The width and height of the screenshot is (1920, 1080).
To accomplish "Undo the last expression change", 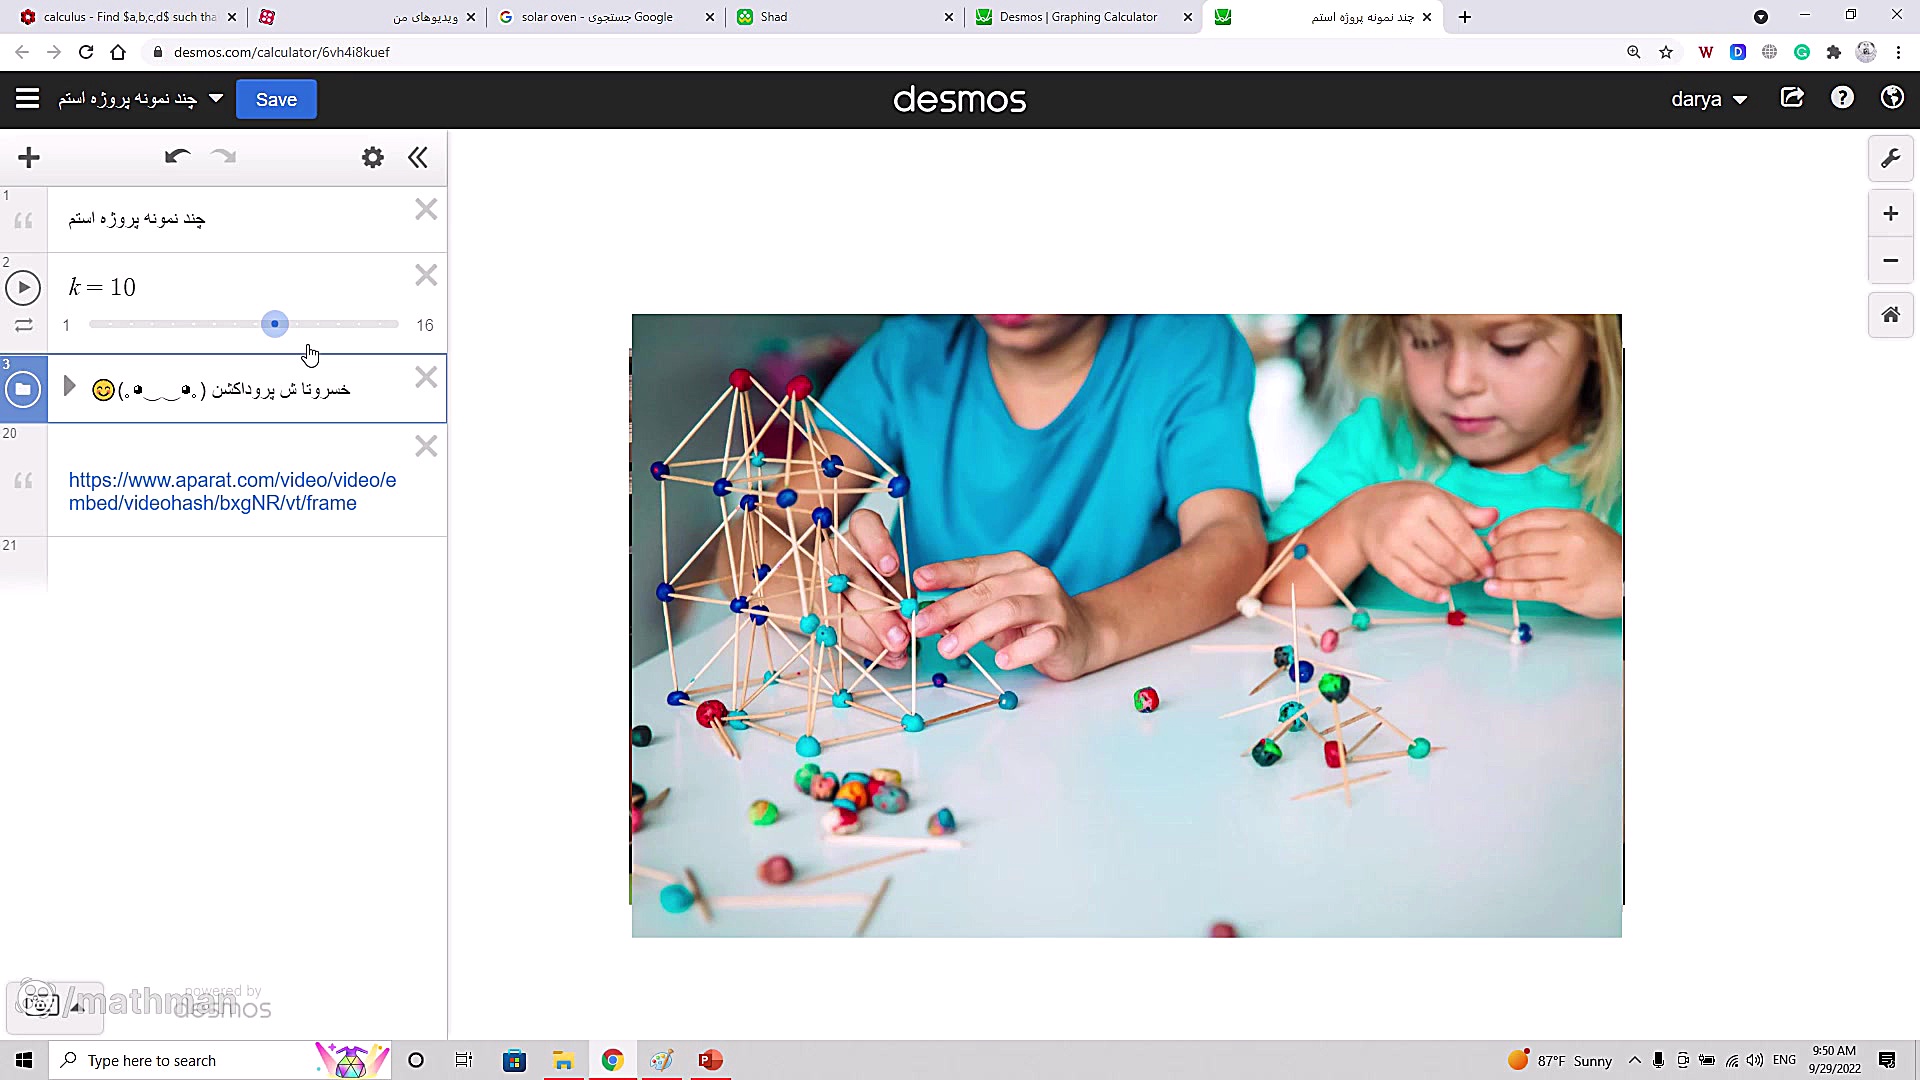I will pyautogui.click(x=177, y=157).
